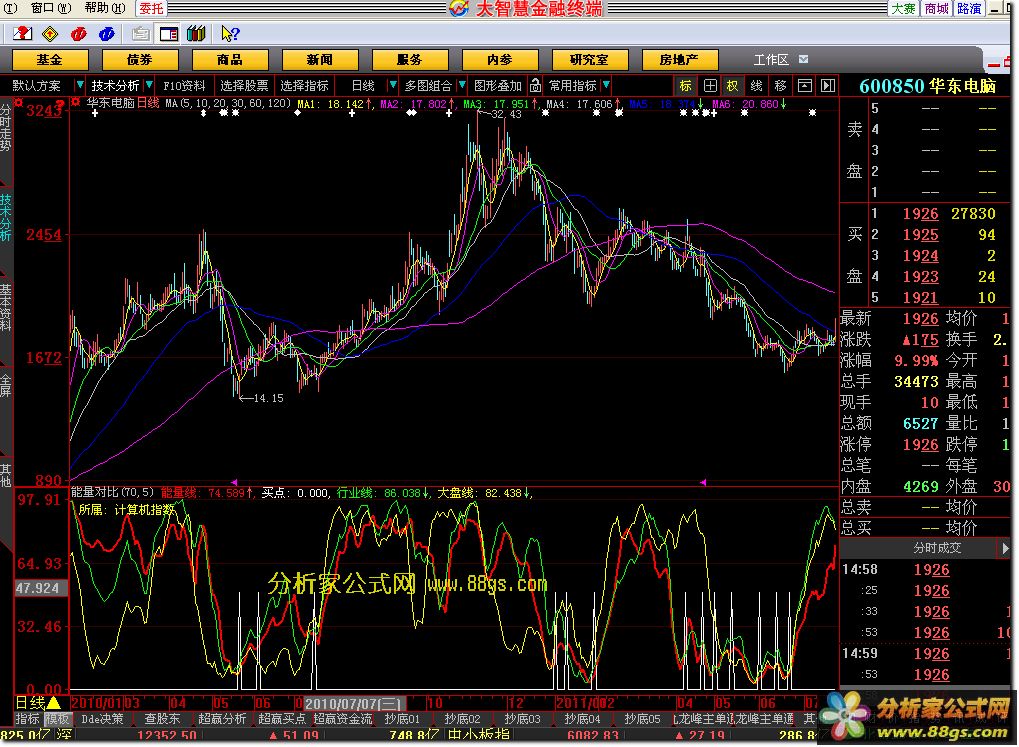Toggle the panel layout window icon
Image resolution: width=1019 pixels, height=747 pixels.
pos(169,33)
